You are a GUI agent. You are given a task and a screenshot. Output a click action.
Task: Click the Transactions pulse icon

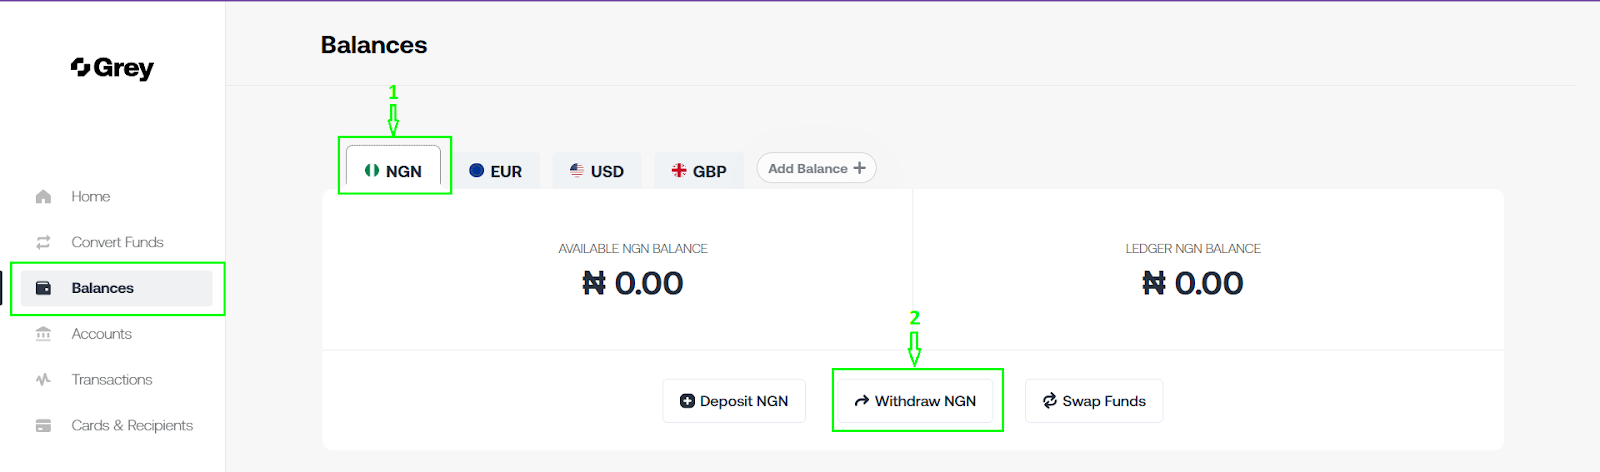43,380
